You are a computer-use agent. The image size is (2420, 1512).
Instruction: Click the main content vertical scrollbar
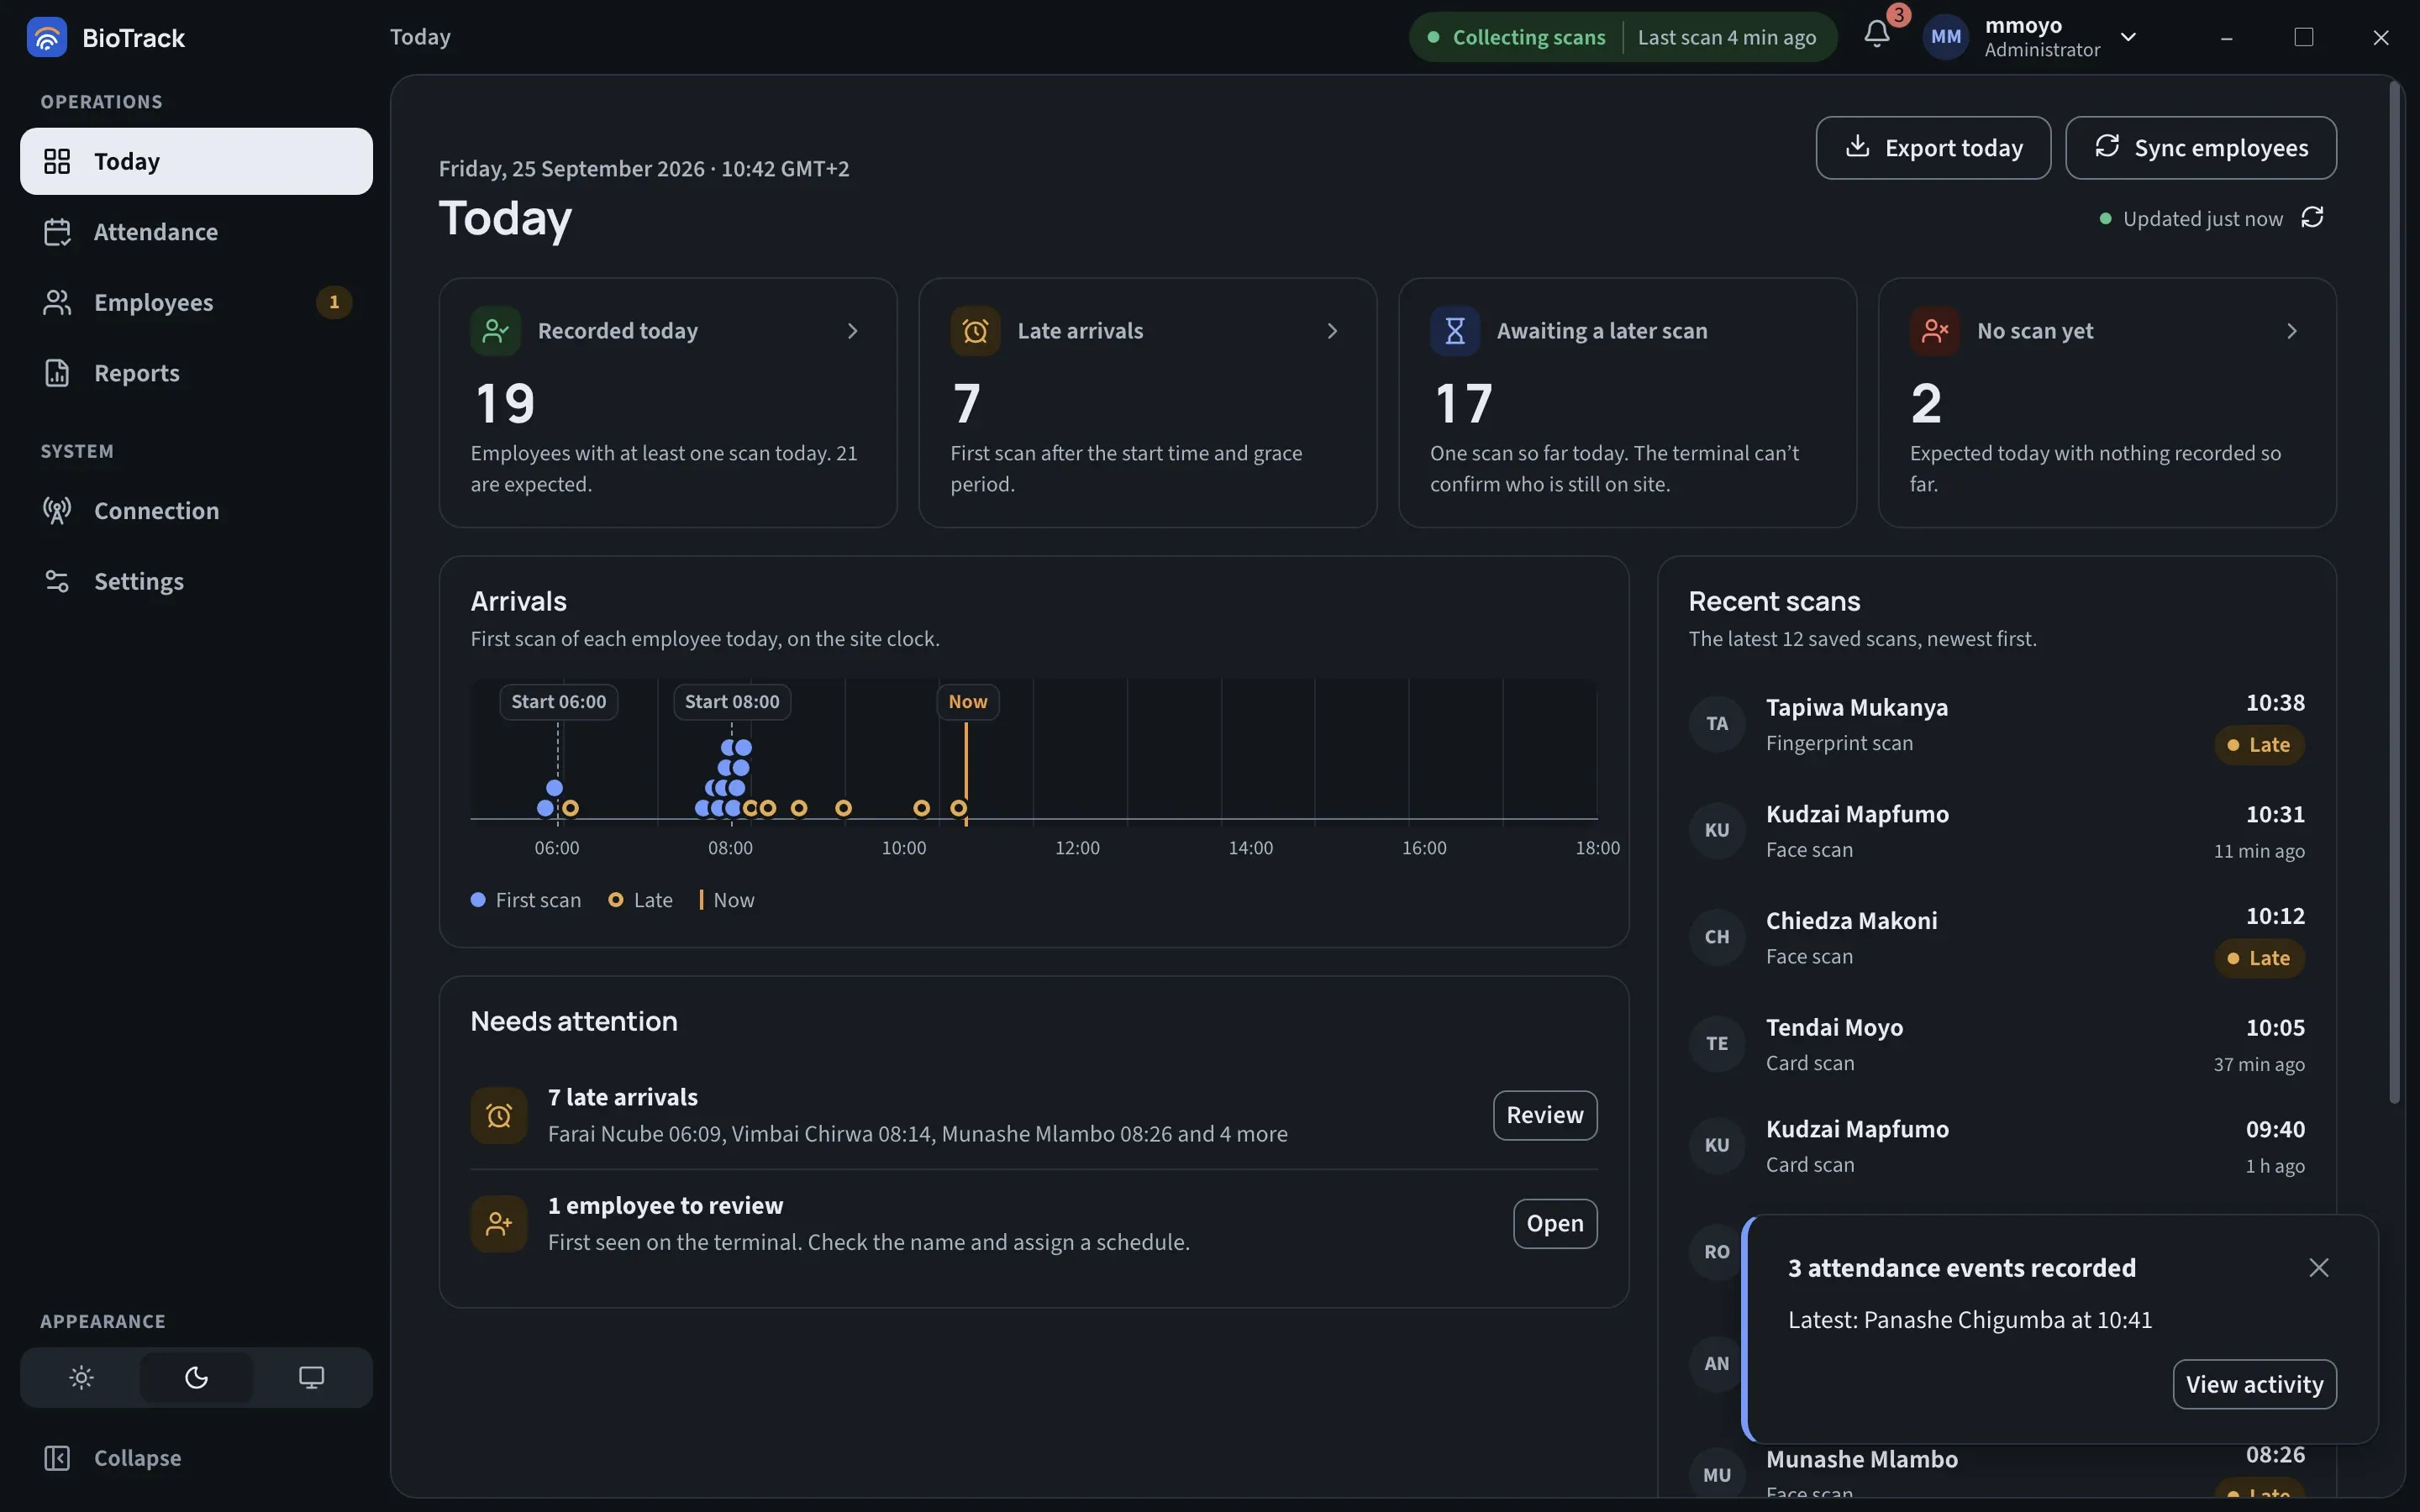(2394, 593)
